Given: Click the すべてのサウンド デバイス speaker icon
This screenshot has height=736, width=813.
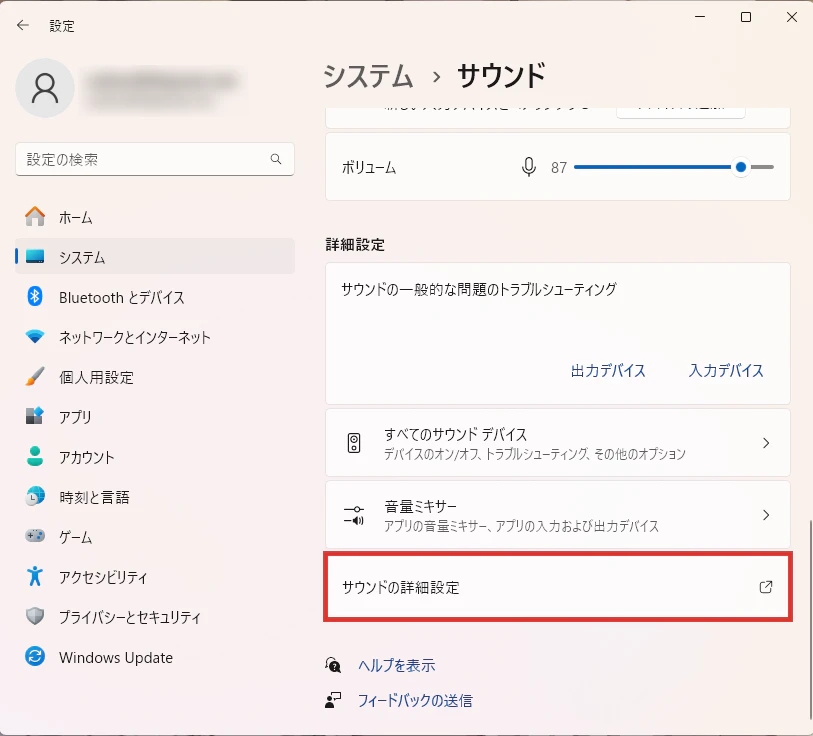Looking at the screenshot, I should (354, 444).
